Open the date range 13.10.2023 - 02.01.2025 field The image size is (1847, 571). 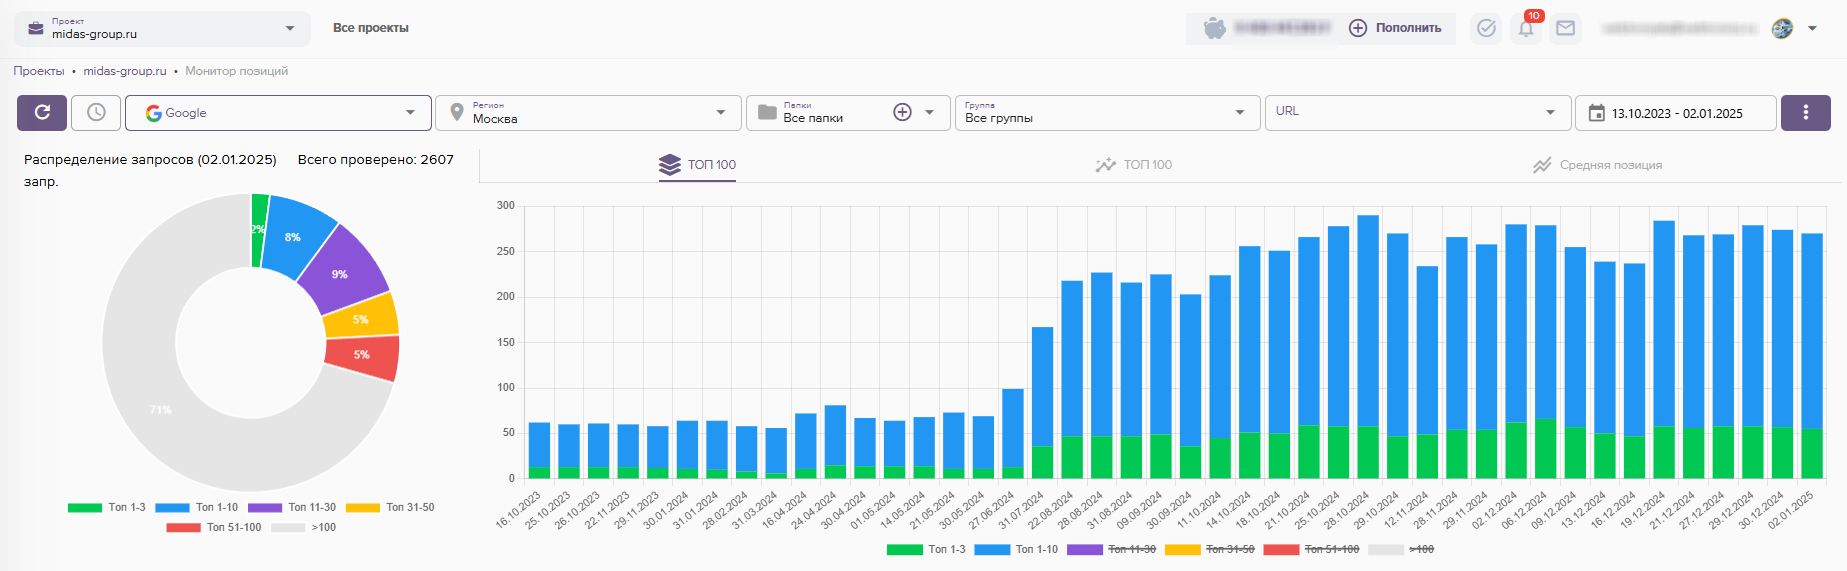1675,113
